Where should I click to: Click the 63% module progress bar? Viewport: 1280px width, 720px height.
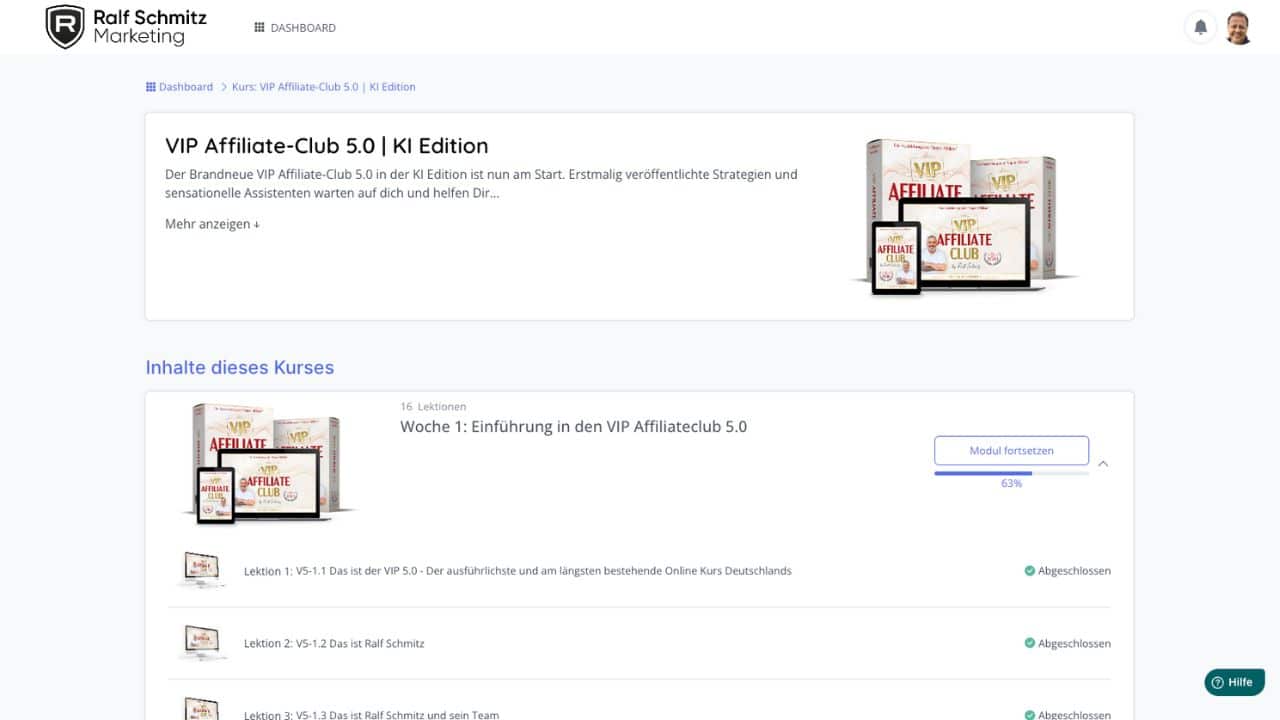tap(1011, 473)
